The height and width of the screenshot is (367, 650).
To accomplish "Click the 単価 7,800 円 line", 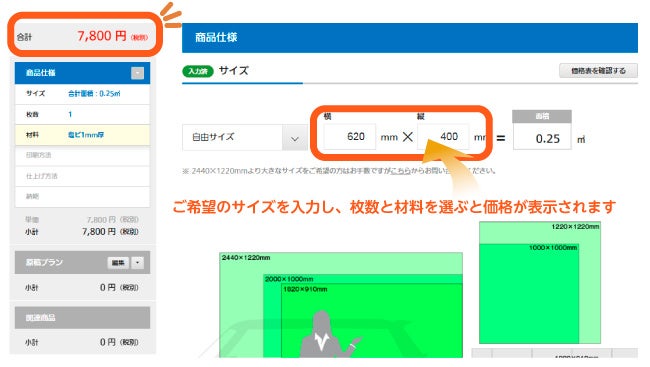I will click(x=82, y=220).
